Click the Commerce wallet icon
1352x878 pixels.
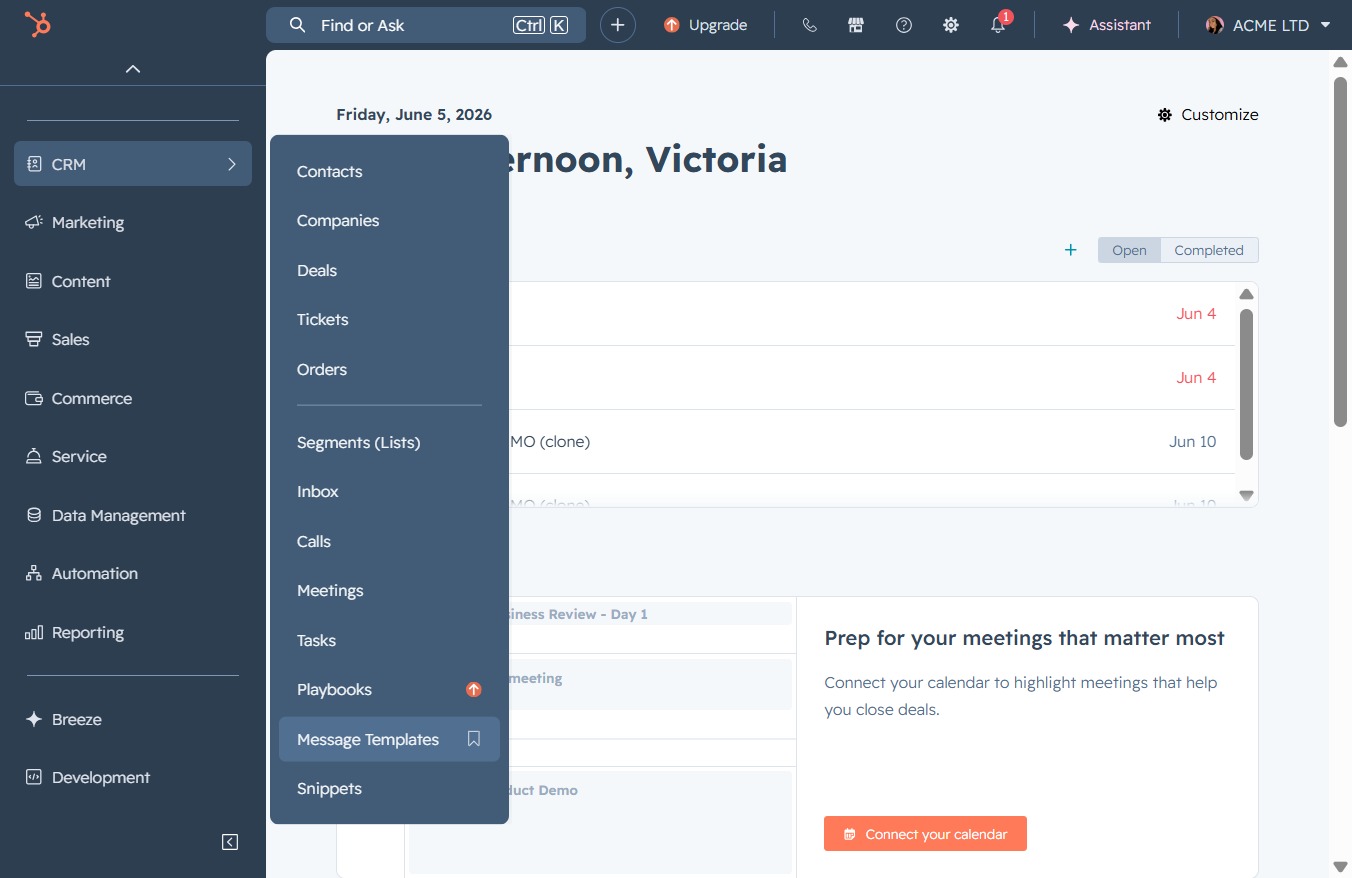point(34,398)
